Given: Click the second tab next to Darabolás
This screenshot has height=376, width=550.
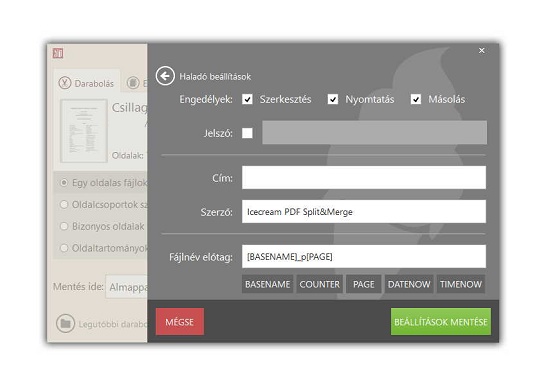Looking at the screenshot, I should click(x=135, y=83).
